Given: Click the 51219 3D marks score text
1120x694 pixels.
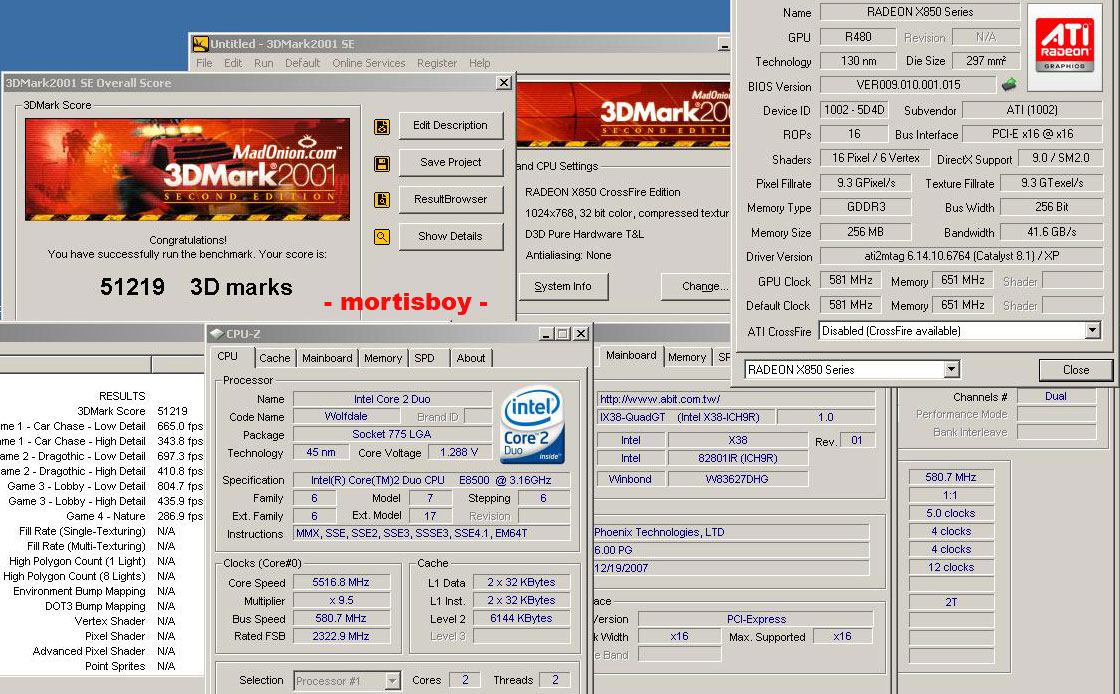Looking at the screenshot, I should (196, 287).
